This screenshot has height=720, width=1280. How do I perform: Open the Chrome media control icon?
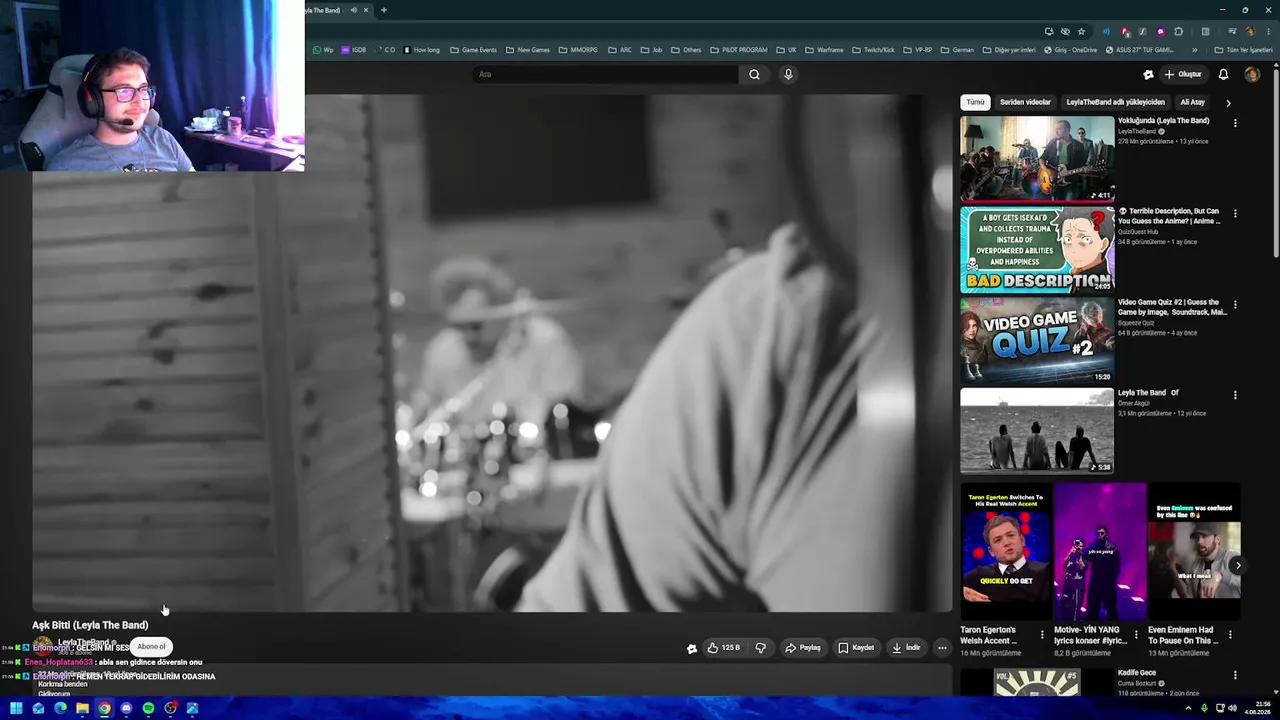1232,31
